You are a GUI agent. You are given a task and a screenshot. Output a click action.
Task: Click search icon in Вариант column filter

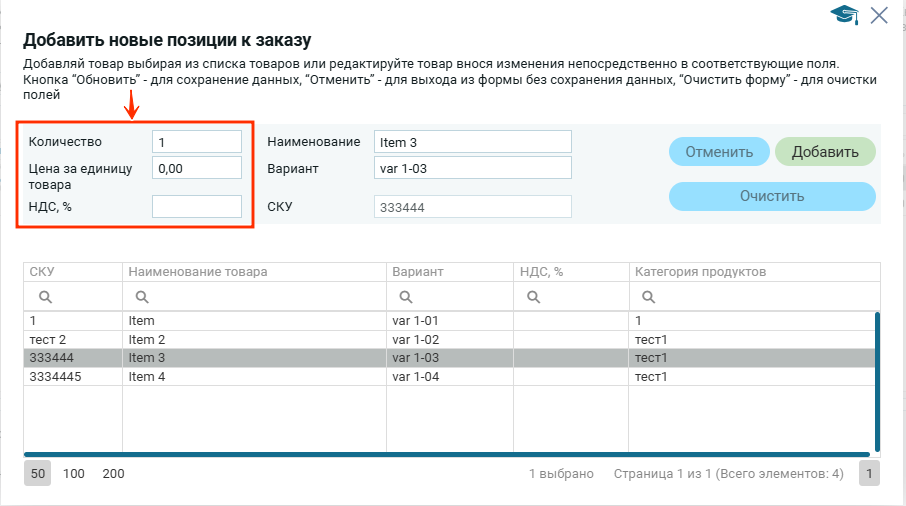[x=406, y=296]
